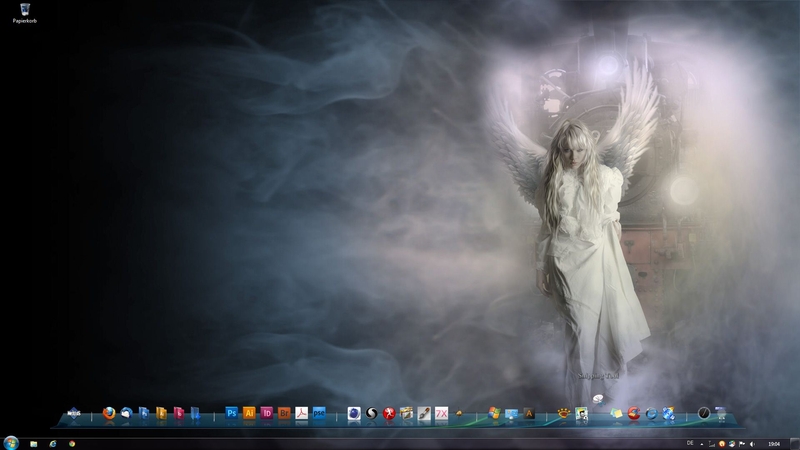Image resolution: width=800 pixels, height=450 pixels.
Task: Launch CCleaner from the dock
Action: 634,413
